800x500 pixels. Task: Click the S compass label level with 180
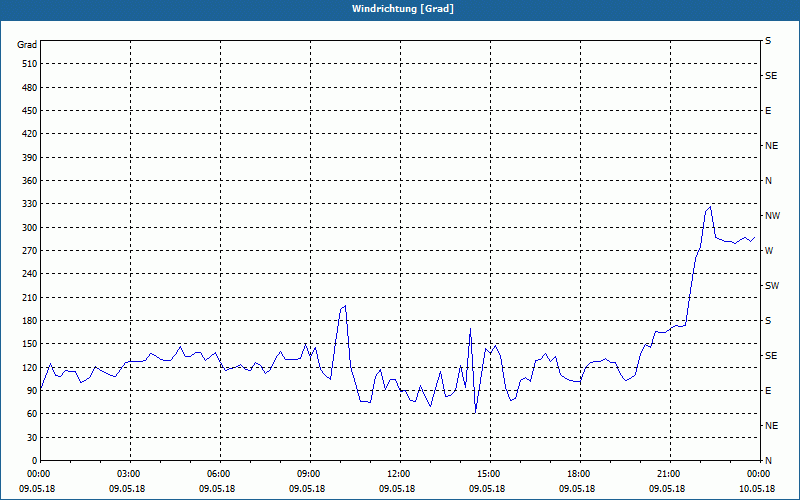tap(768, 321)
